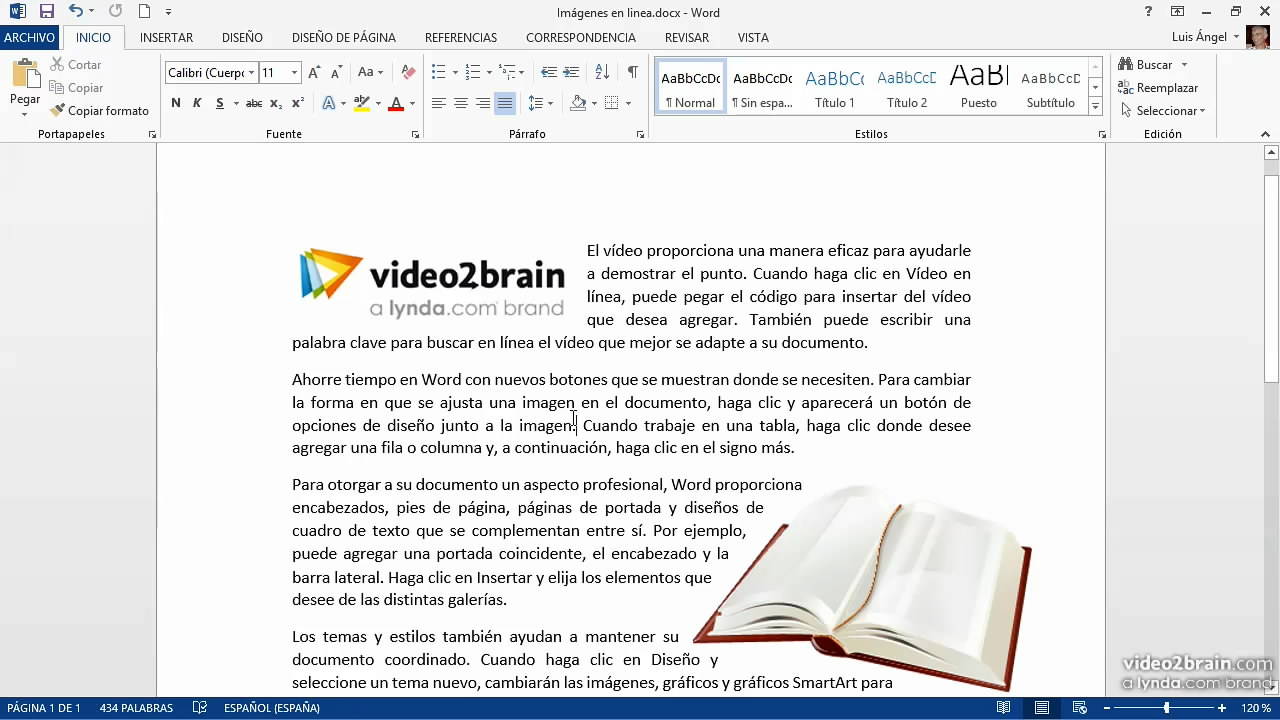Select the Sin espaciado style

click(762, 88)
